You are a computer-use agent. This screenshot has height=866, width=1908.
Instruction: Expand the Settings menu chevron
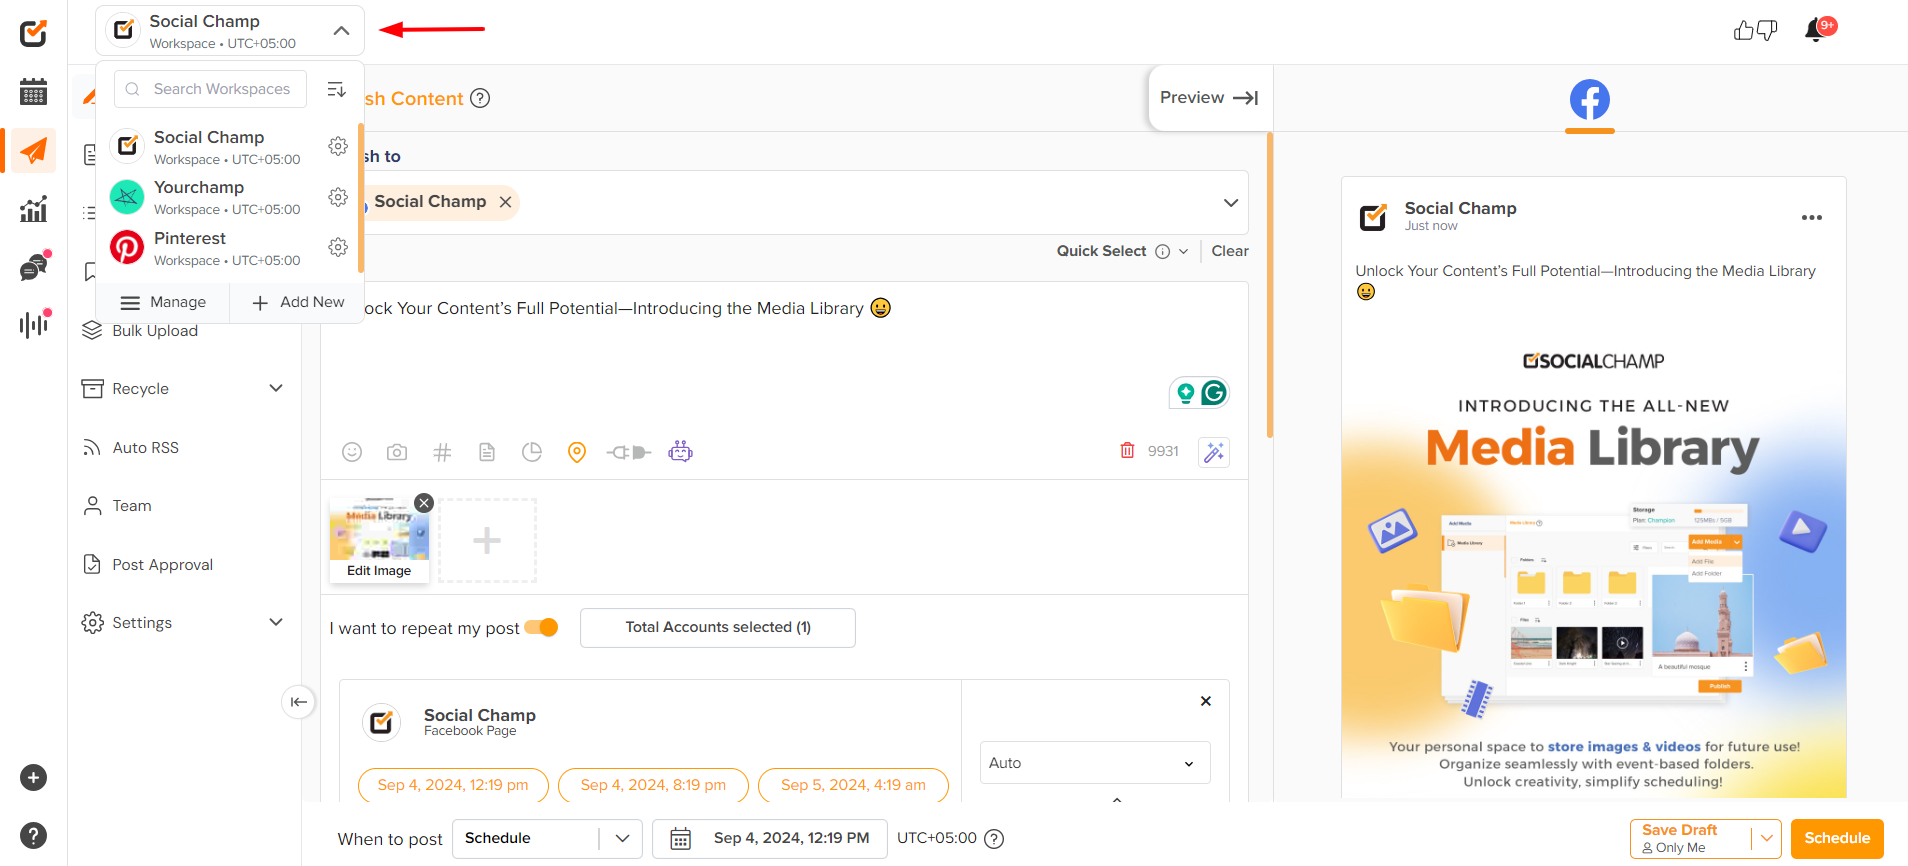tap(276, 622)
